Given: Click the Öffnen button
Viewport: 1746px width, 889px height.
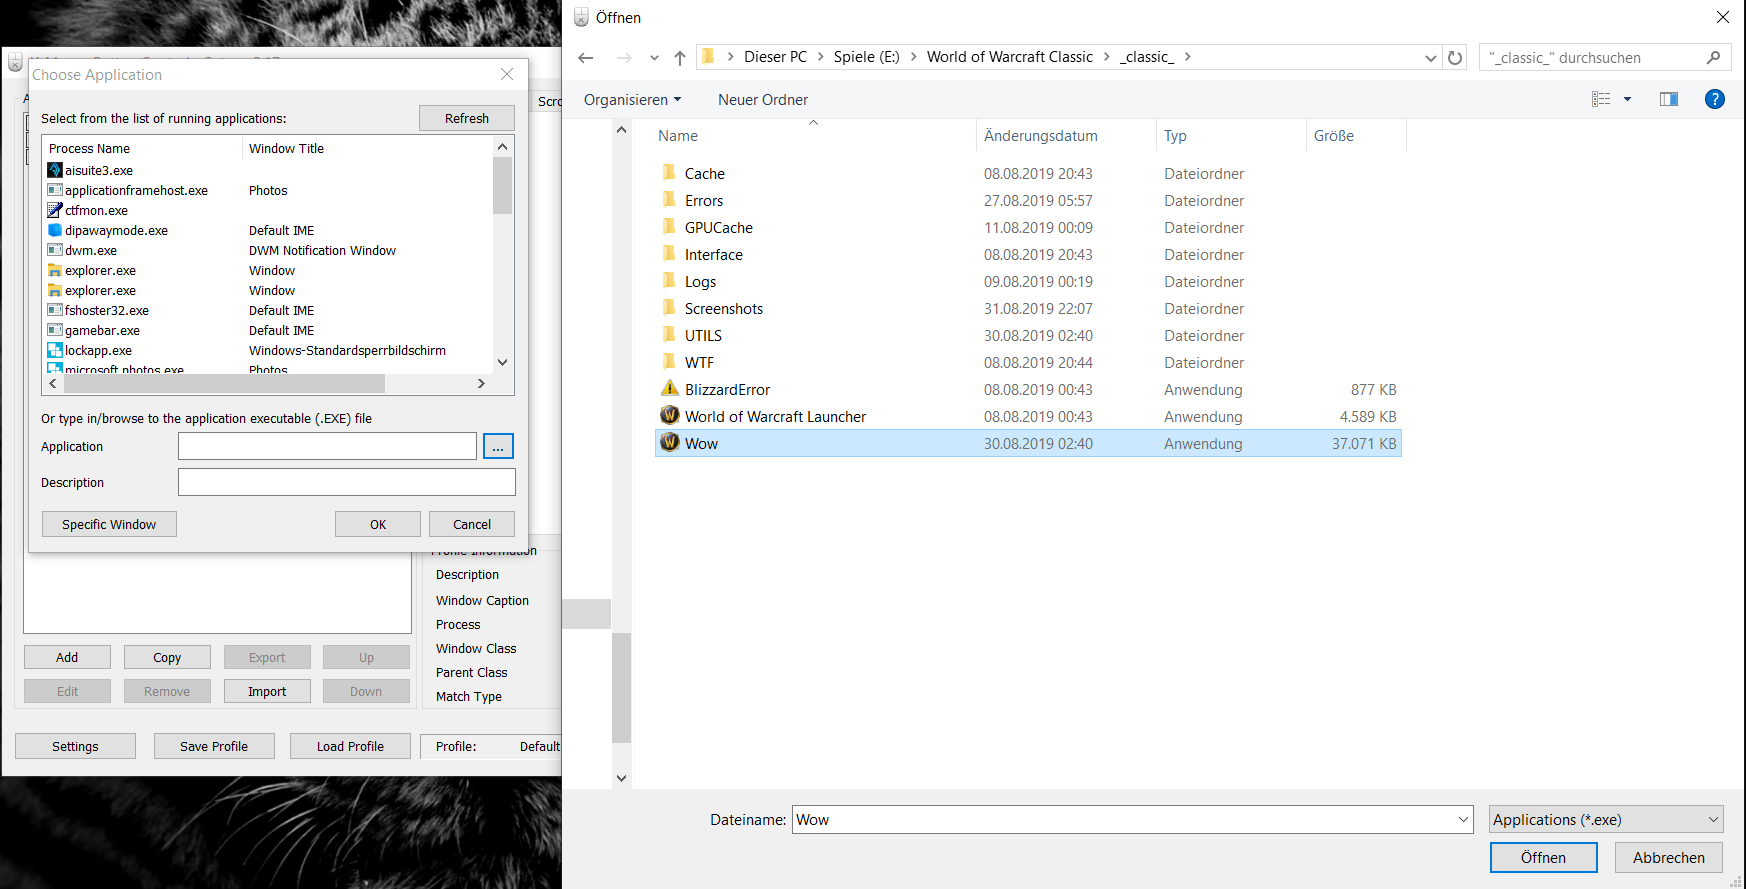Looking at the screenshot, I should 1543,858.
